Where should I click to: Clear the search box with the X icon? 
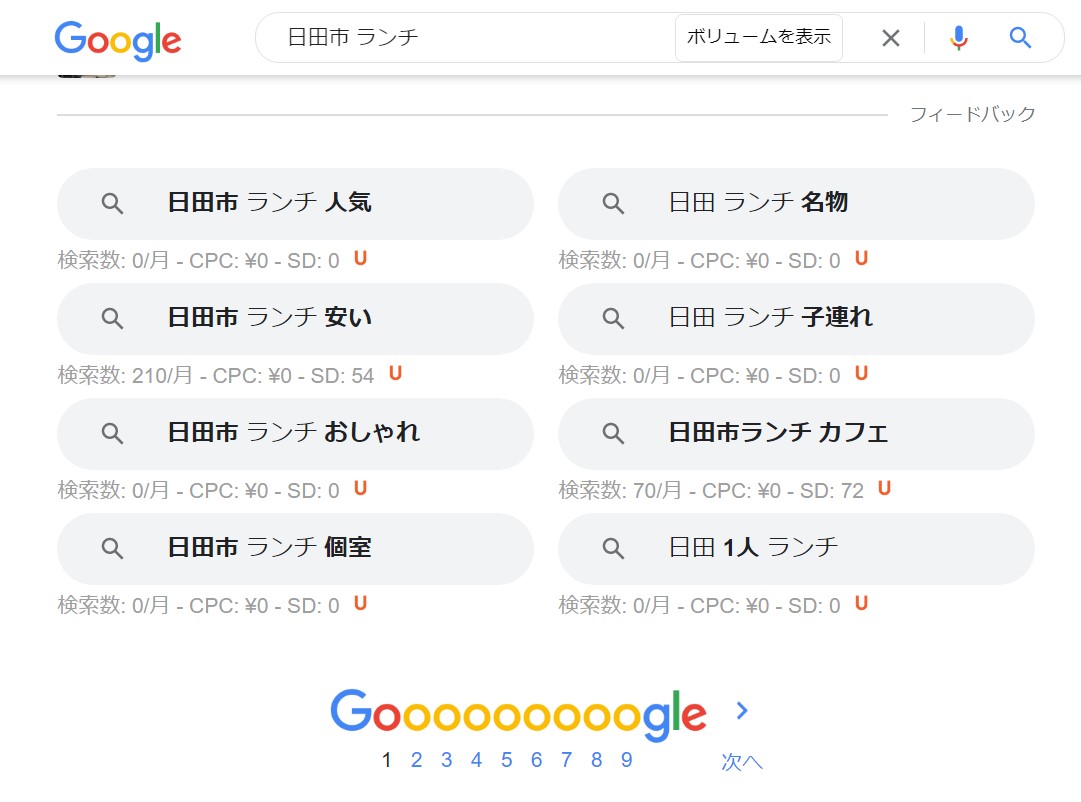click(x=890, y=38)
